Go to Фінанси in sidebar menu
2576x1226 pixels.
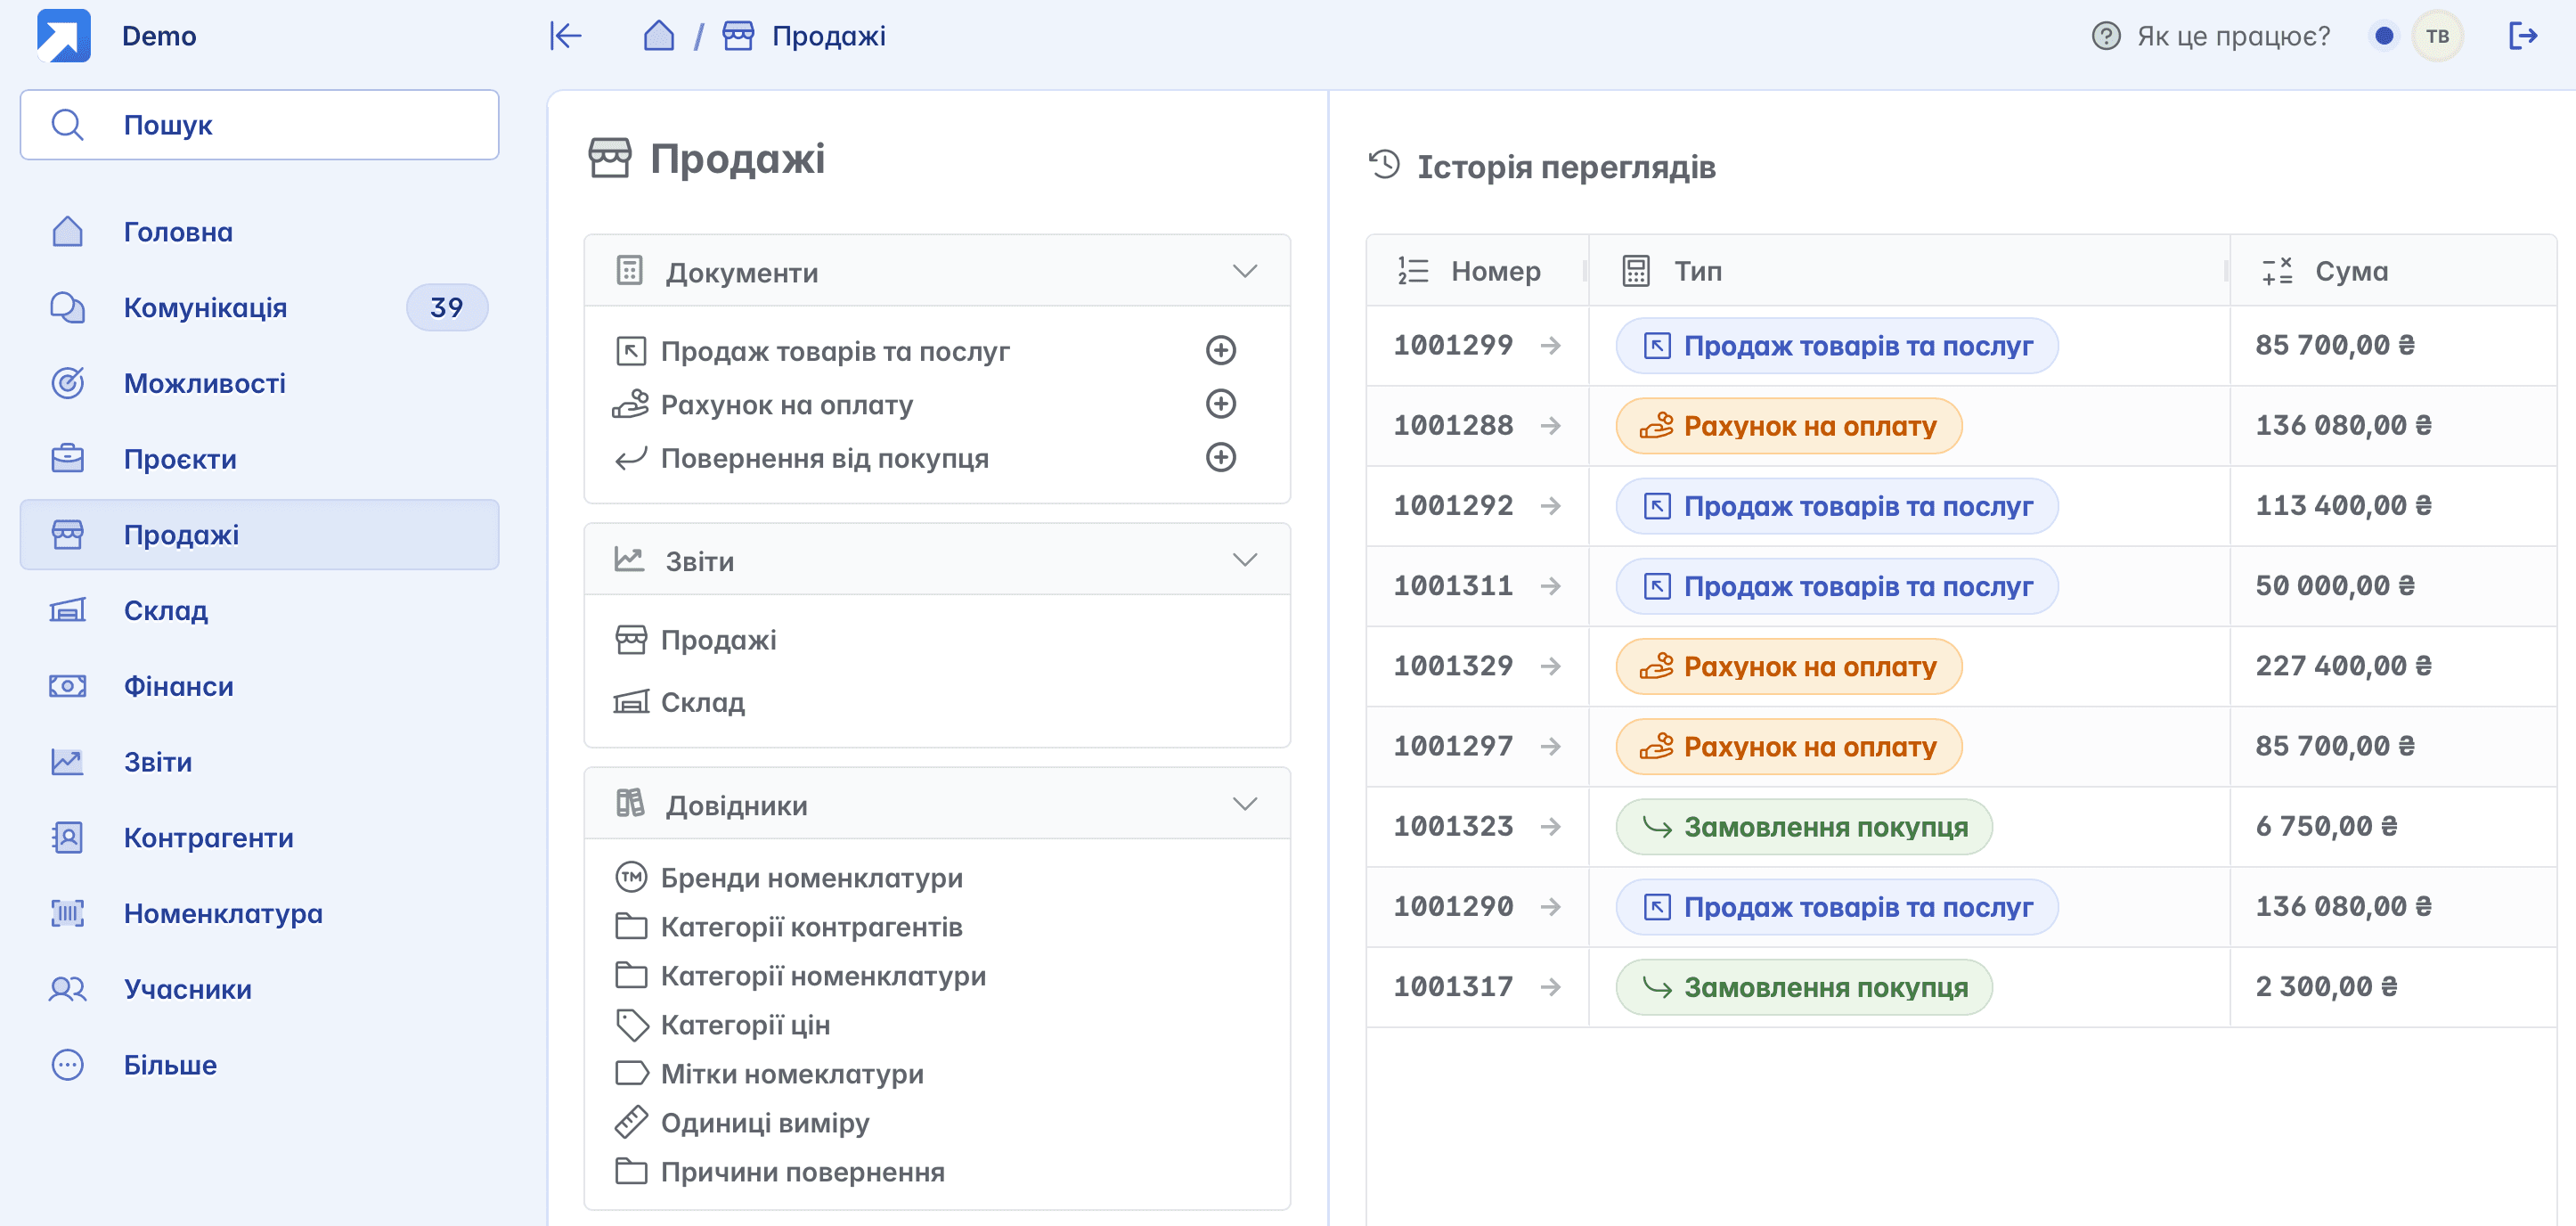tap(178, 686)
